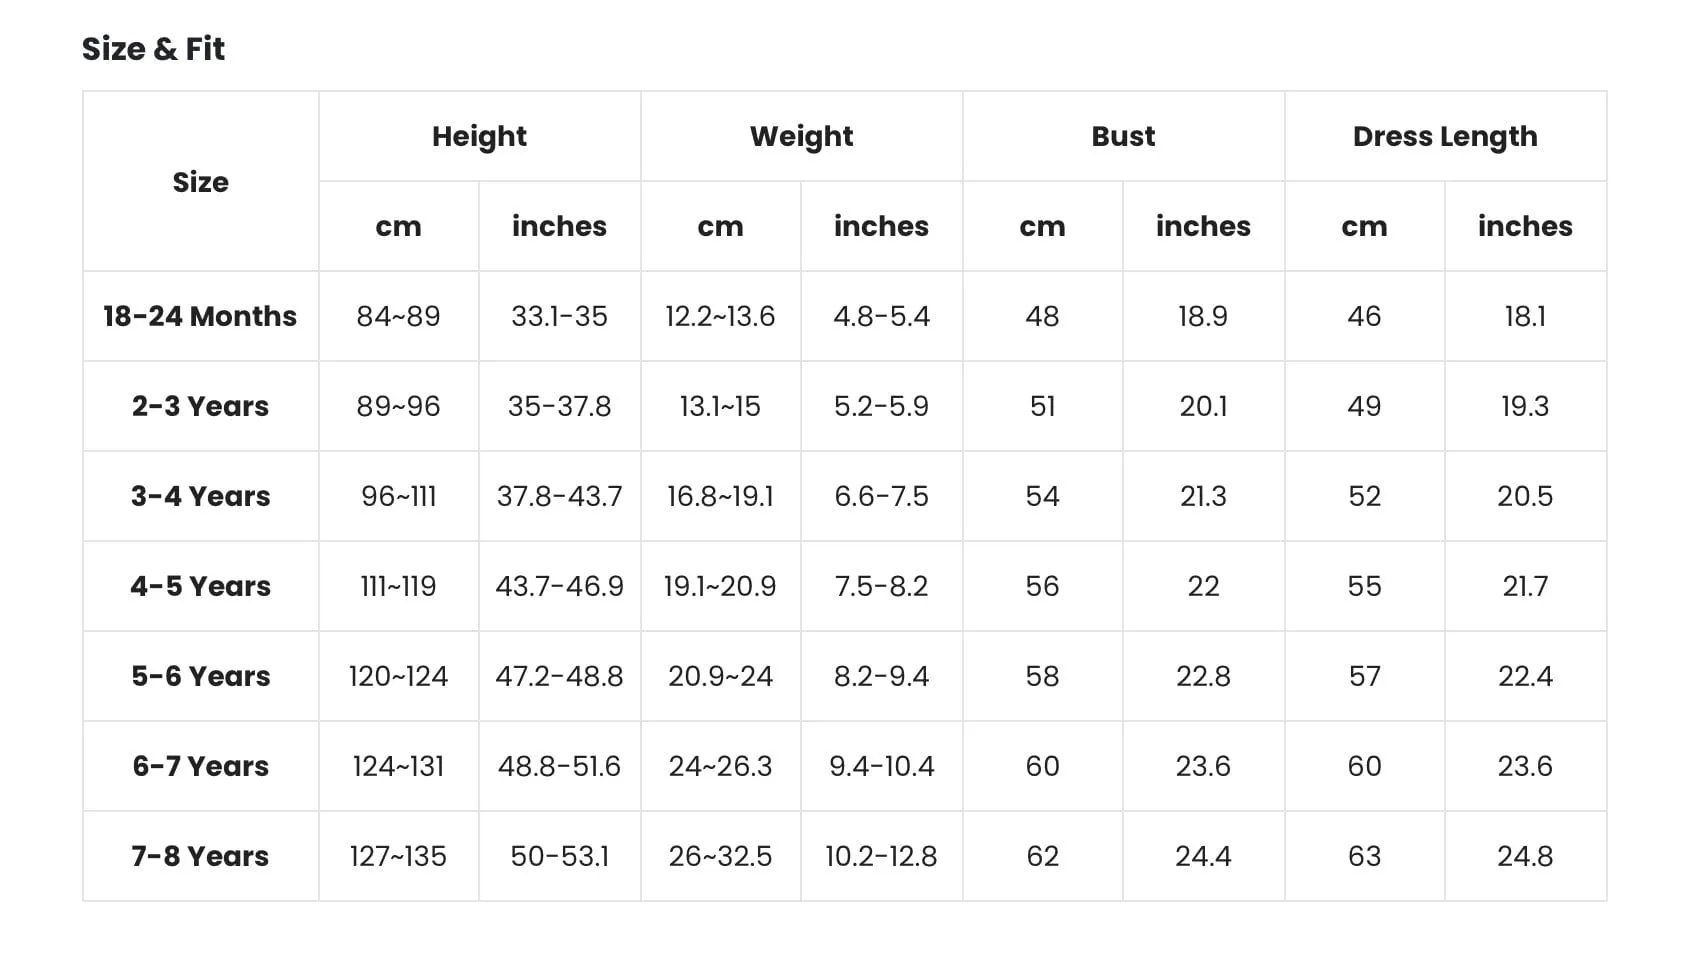The height and width of the screenshot is (967, 1696).
Task: Click the 43.7-46.9 inches height cell
Action: click(559, 586)
